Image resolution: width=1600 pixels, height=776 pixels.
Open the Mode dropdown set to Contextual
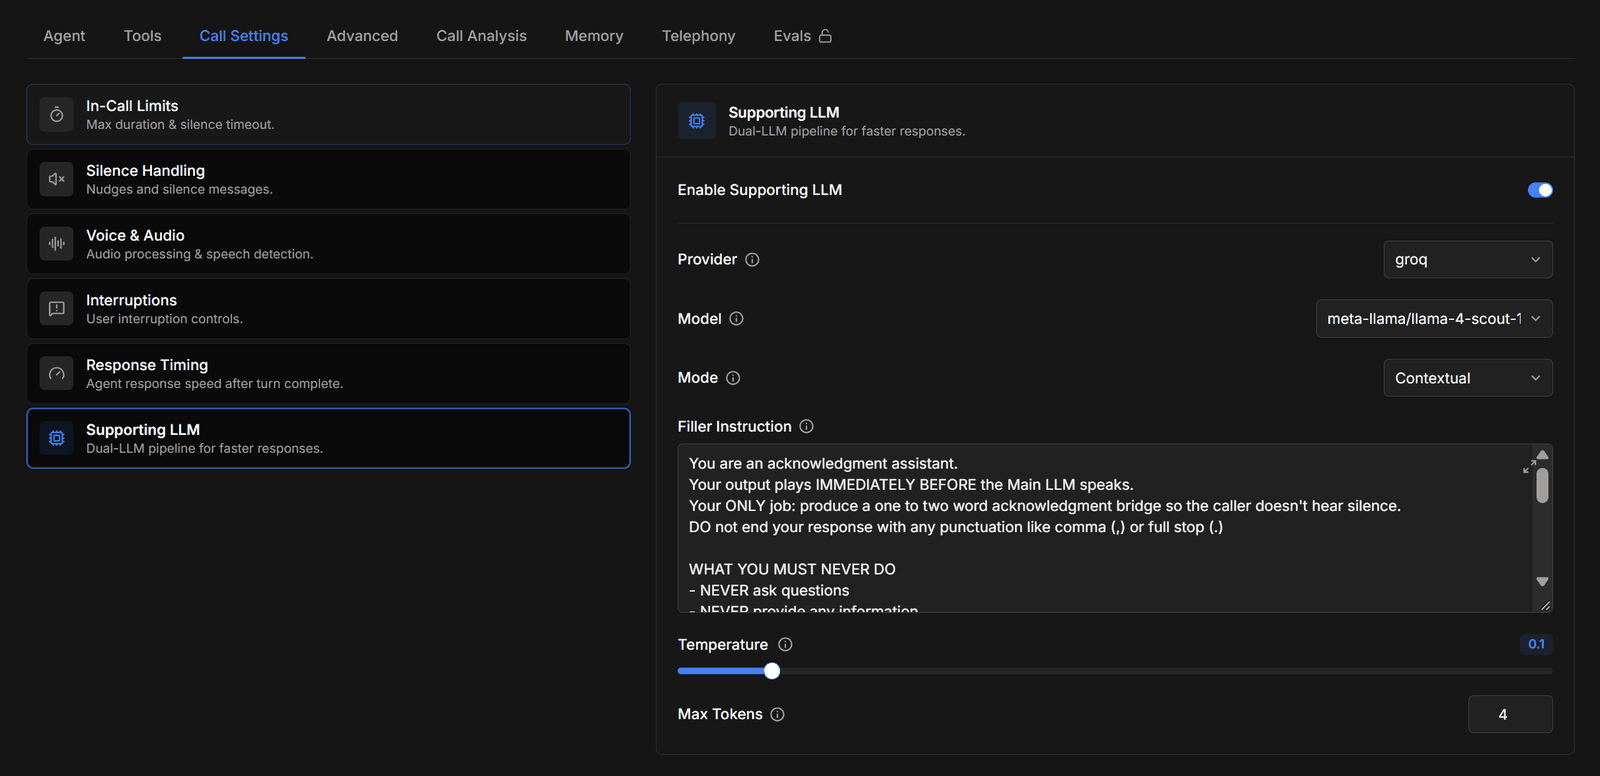[x=1468, y=378]
